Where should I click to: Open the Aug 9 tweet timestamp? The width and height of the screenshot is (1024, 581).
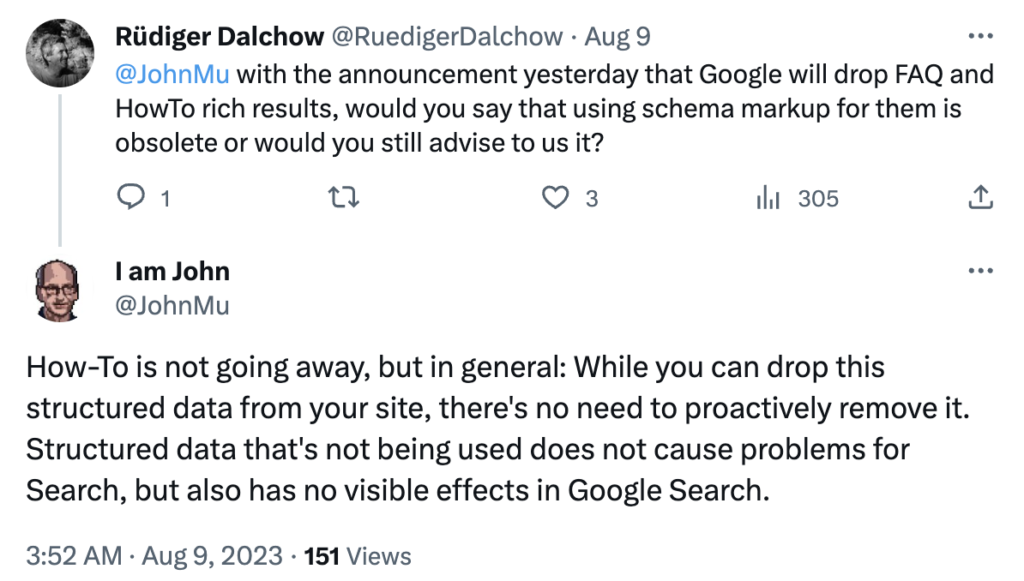coord(617,37)
